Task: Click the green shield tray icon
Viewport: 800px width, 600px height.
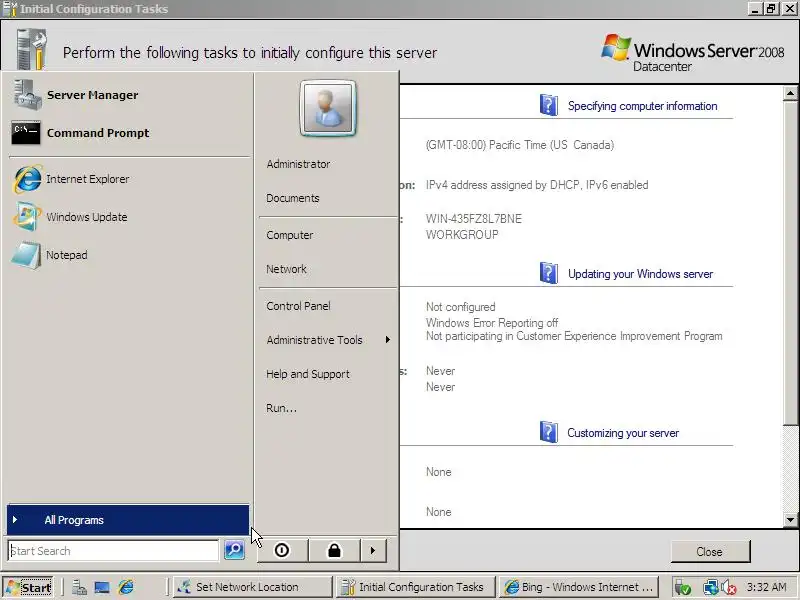Action: (683, 588)
